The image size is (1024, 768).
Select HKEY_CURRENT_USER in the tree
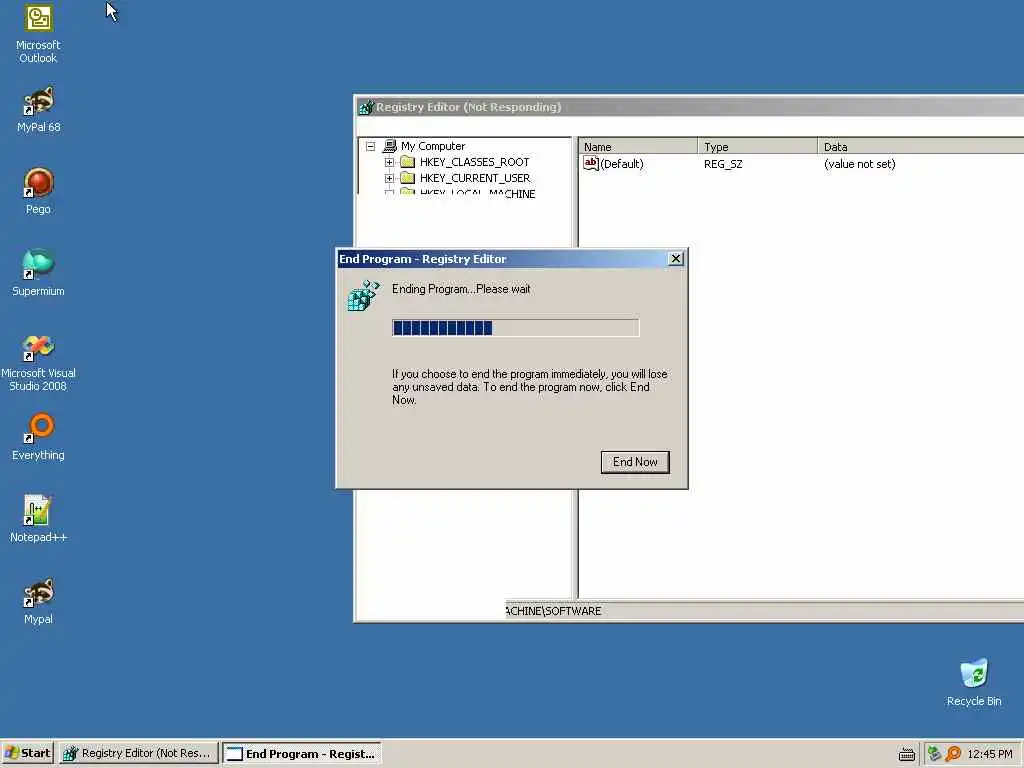point(475,178)
